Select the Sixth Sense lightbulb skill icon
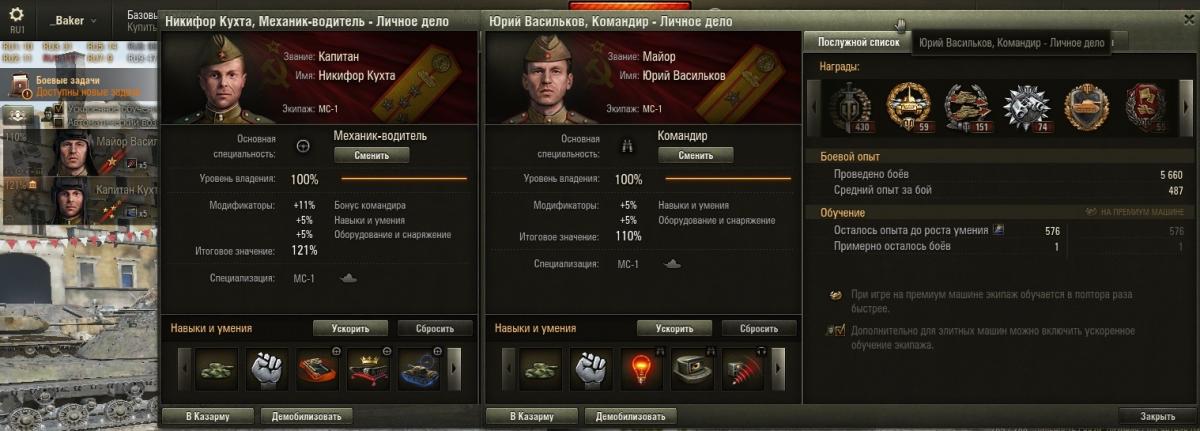This screenshot has height=431, width=1200. [x=641, y=369]
